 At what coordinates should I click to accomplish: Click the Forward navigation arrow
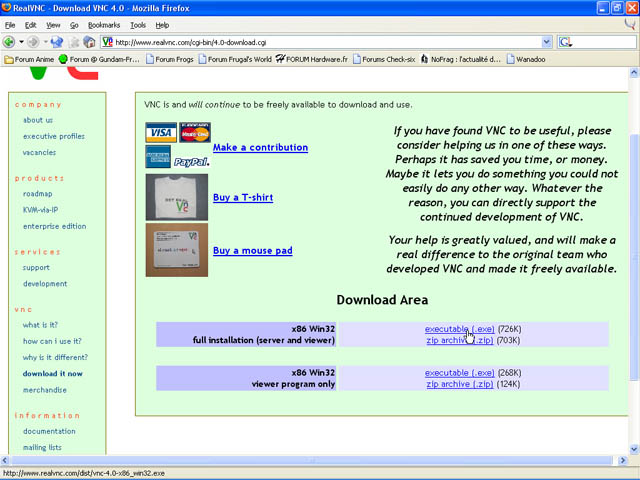click(x=33, y=42)
